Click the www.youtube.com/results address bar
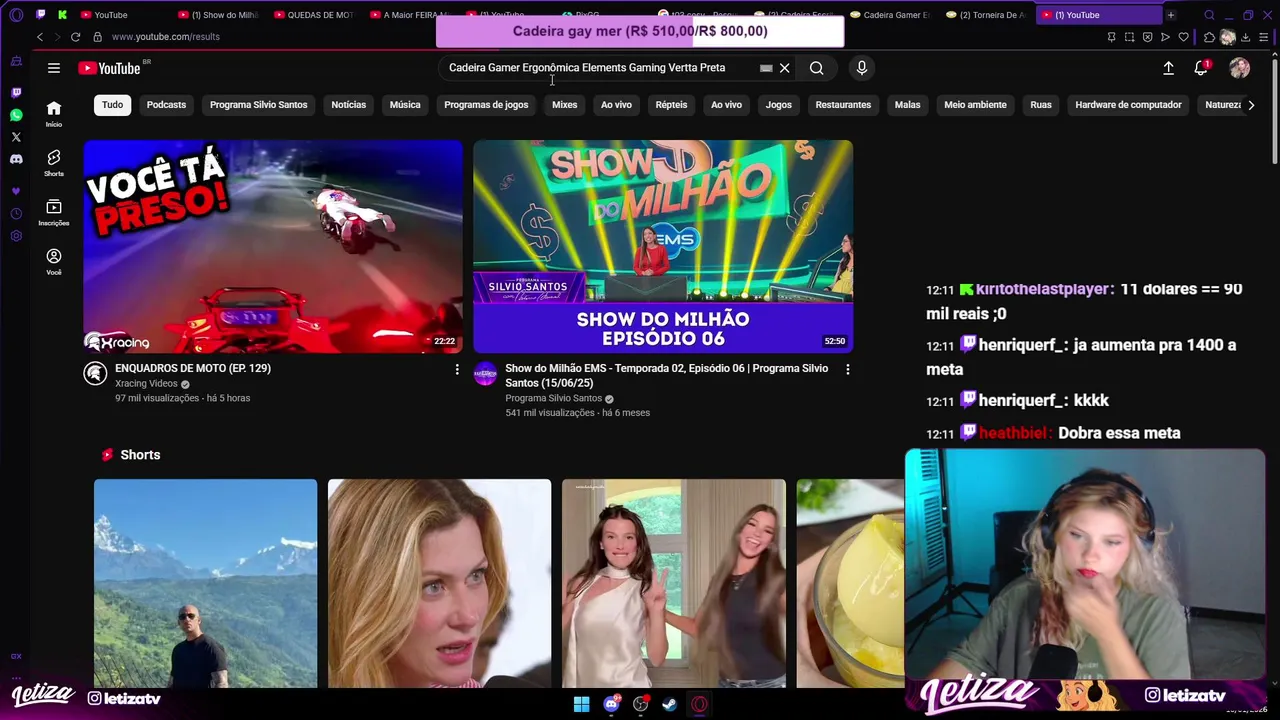The image size is (1280, 720). pos(166,37)
